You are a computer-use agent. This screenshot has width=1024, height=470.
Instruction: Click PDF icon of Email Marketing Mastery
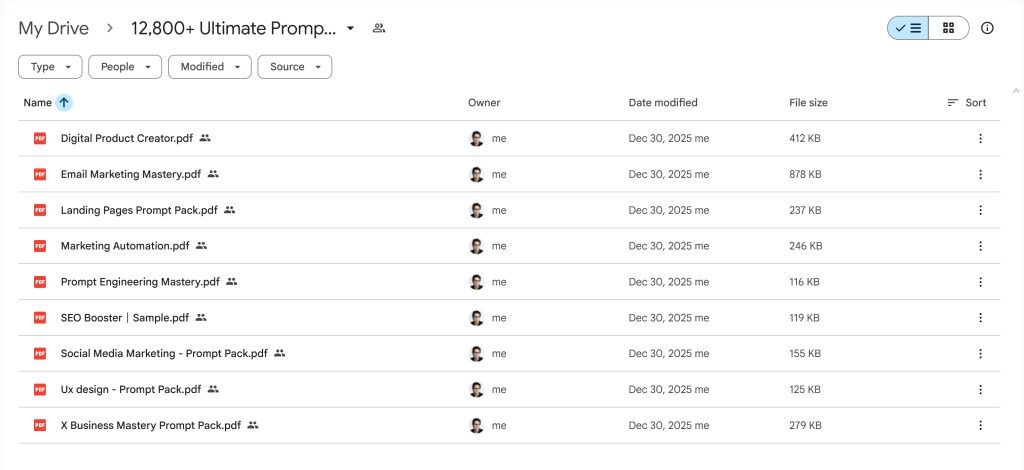tap(40, 174)
